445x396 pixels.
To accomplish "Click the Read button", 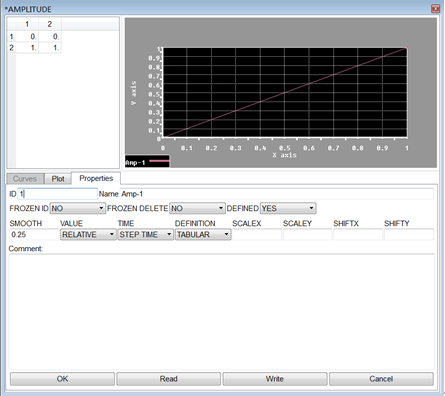I will click(x=168, y=379).
